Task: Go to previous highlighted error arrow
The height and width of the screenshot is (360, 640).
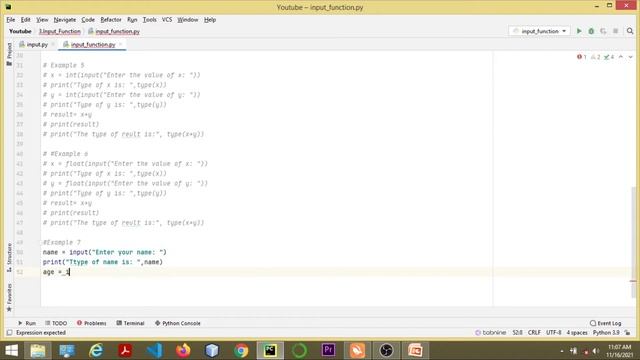Action: [x=621, y=57]
